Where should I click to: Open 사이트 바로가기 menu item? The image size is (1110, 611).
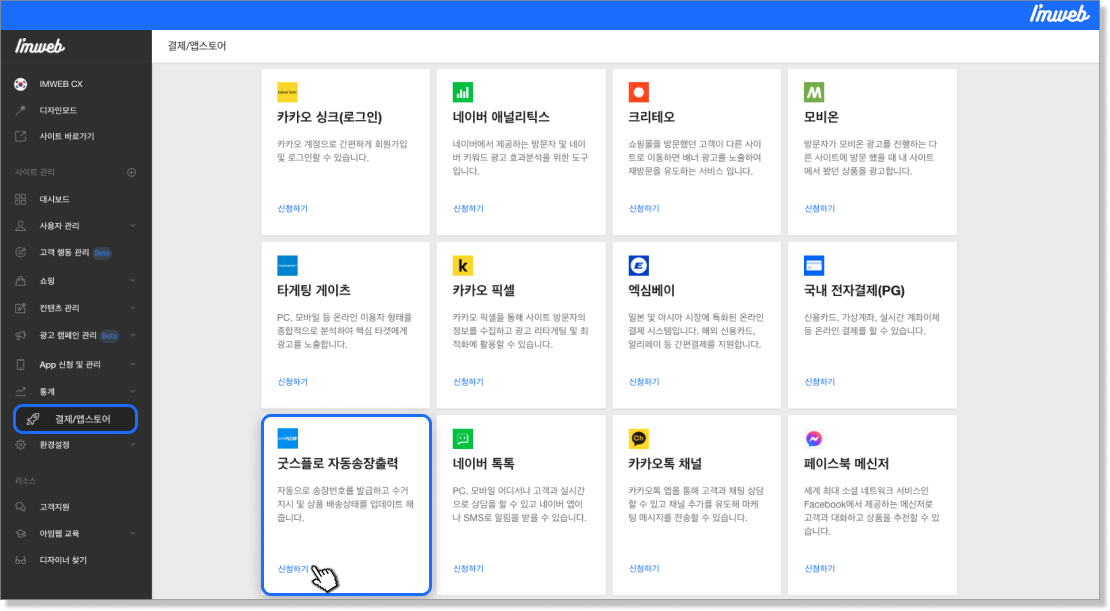tap(67, 136)
